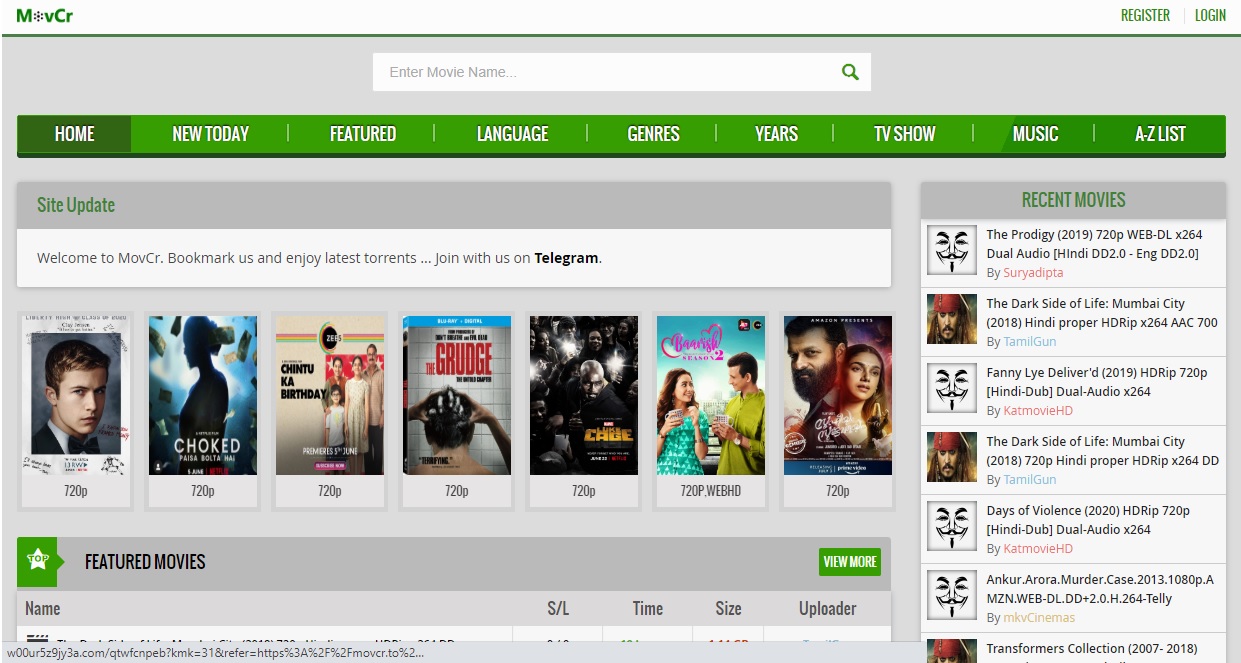Open uploader mkvCinemas profile

pos(1039,618)
